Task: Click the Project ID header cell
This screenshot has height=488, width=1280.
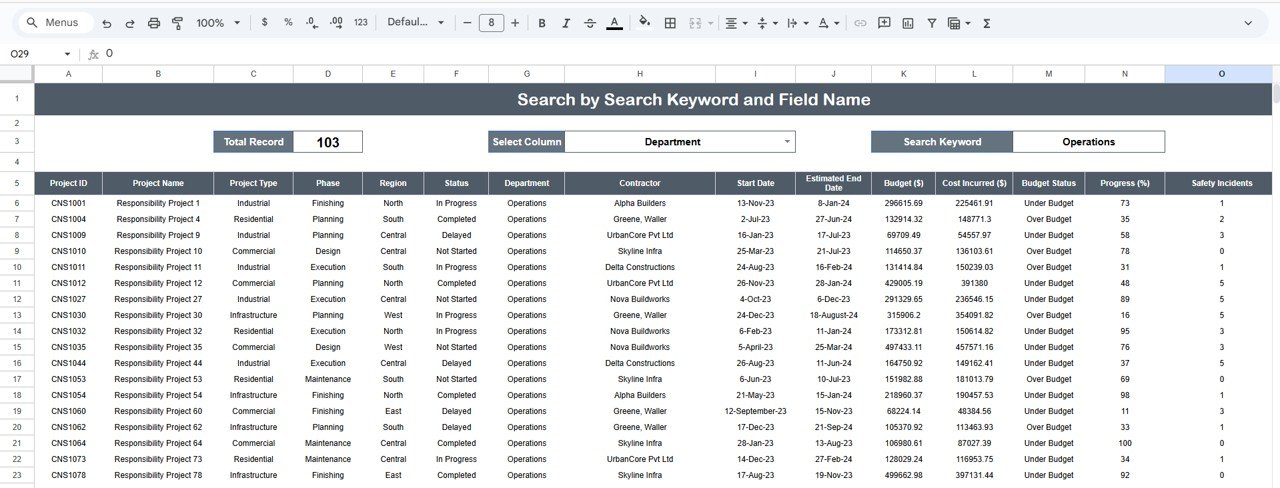Action: (x=68, y=183)
